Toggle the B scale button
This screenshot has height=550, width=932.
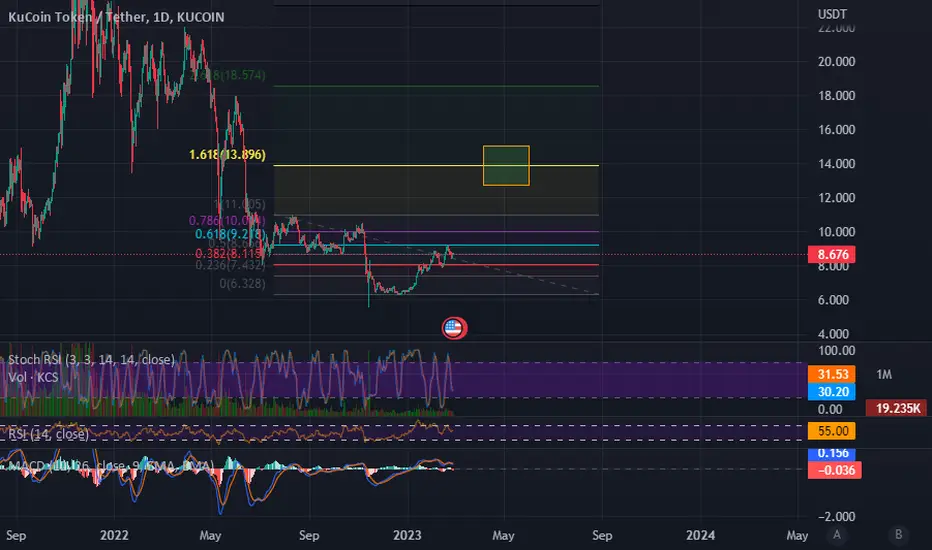click(898, 535)
